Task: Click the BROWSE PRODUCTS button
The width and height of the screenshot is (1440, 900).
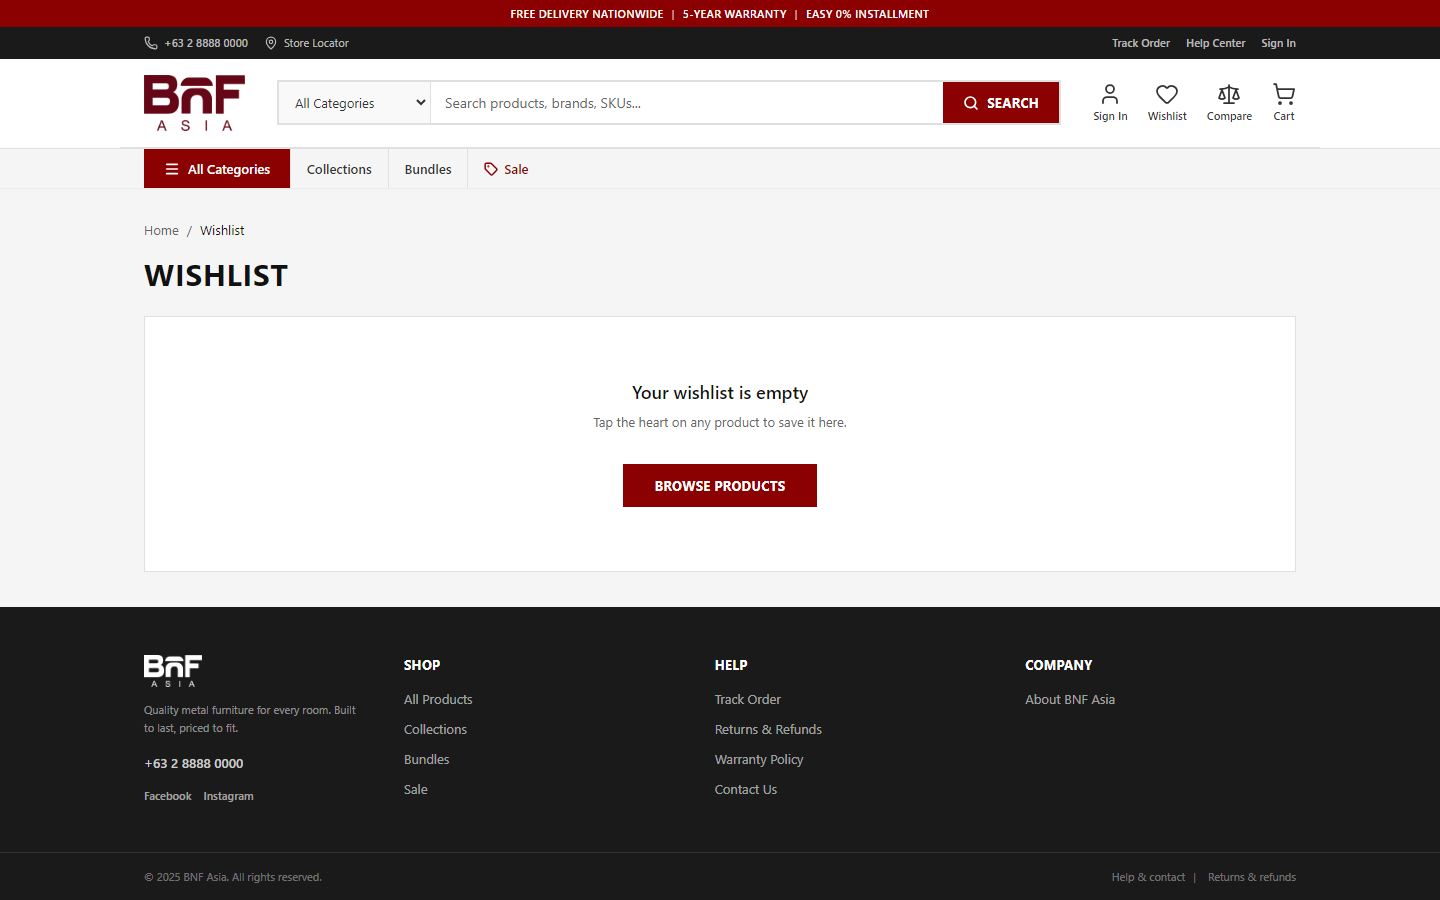Action: click(720, 486)
